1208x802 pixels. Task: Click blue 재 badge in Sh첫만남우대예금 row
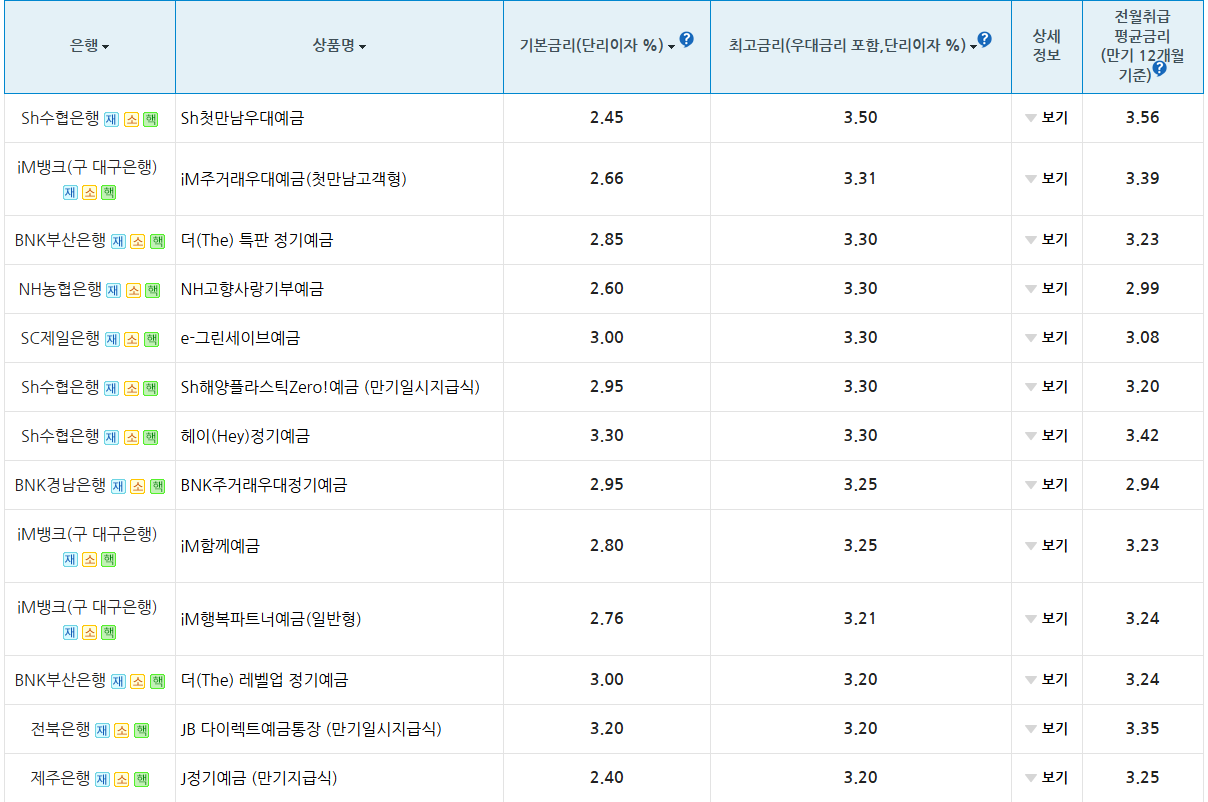[x=112, y=119]
